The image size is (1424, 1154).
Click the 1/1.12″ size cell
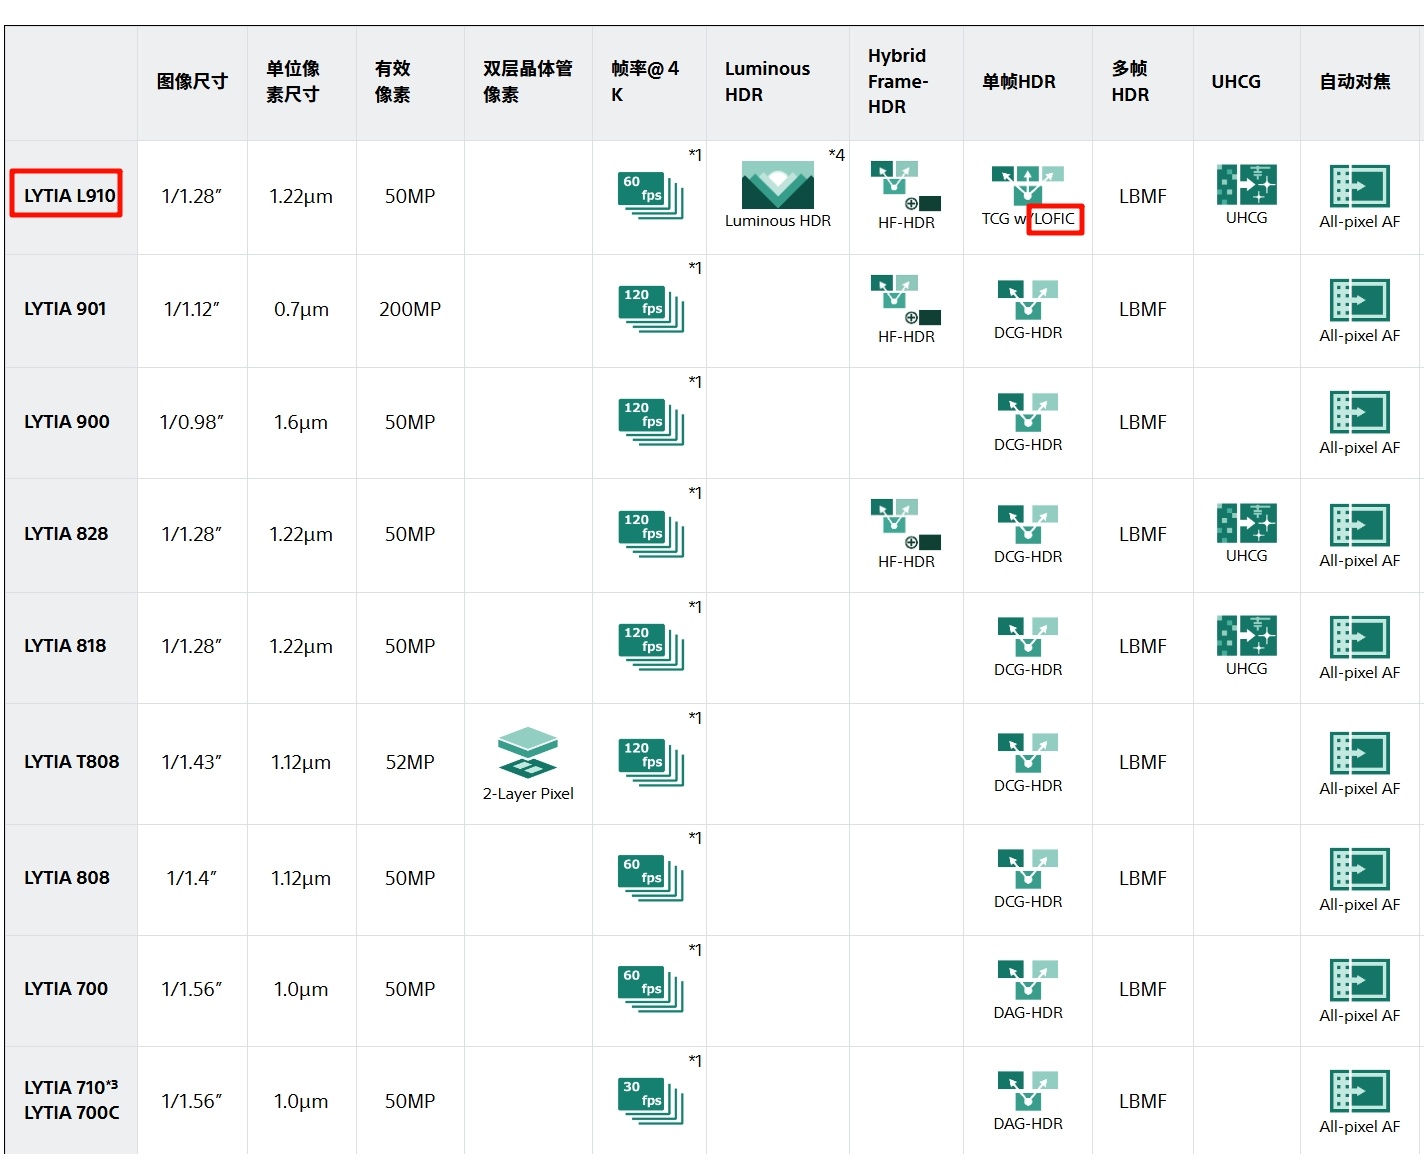tap(192, 310)
